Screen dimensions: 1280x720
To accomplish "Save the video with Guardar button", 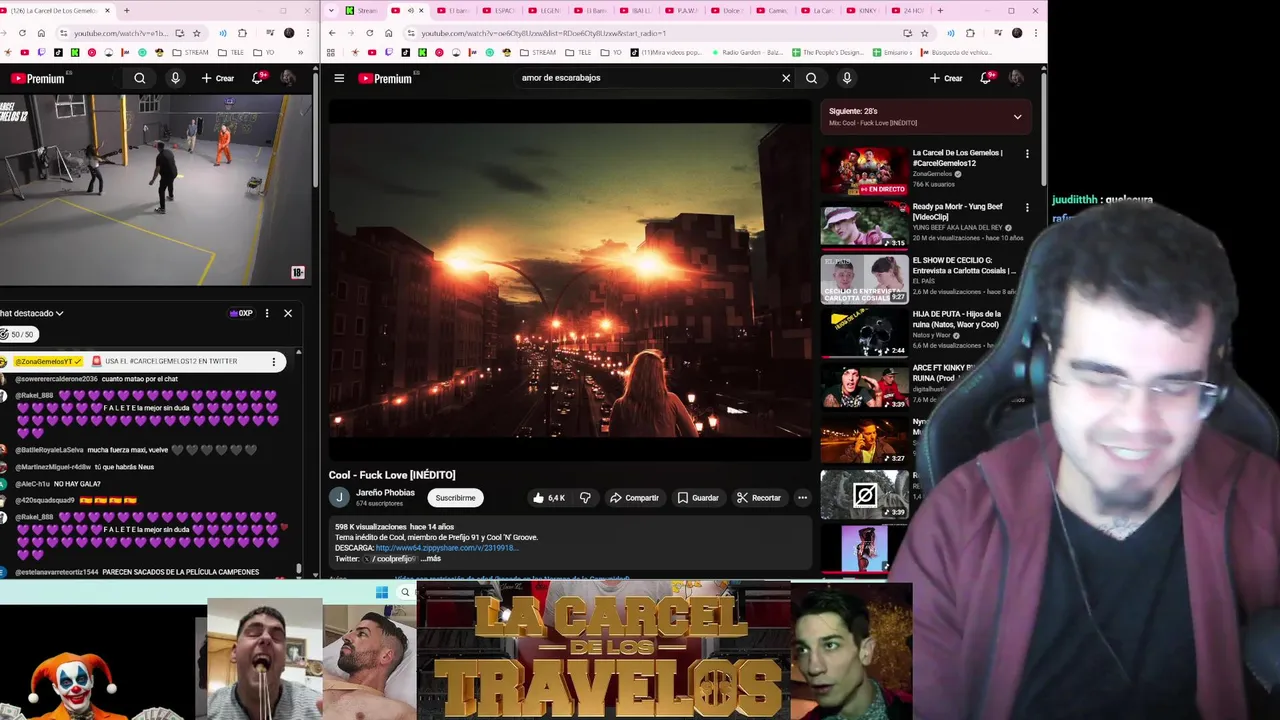I will tap(698, 498).
